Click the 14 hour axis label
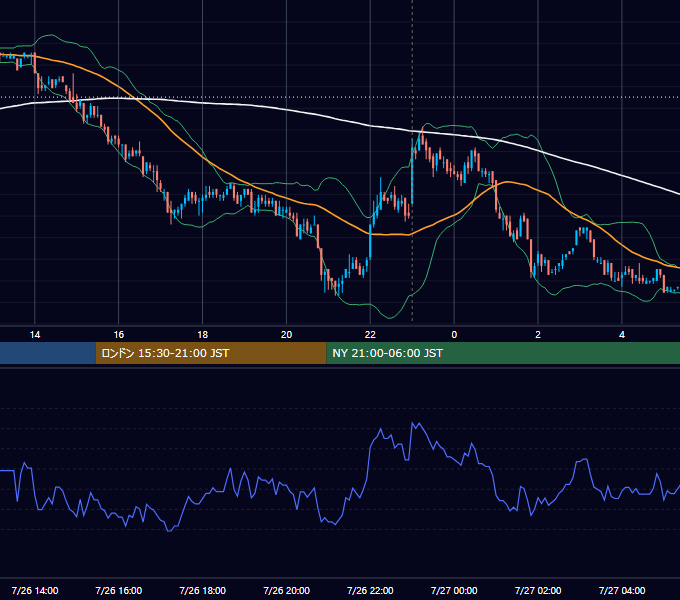 coord(35,335)
